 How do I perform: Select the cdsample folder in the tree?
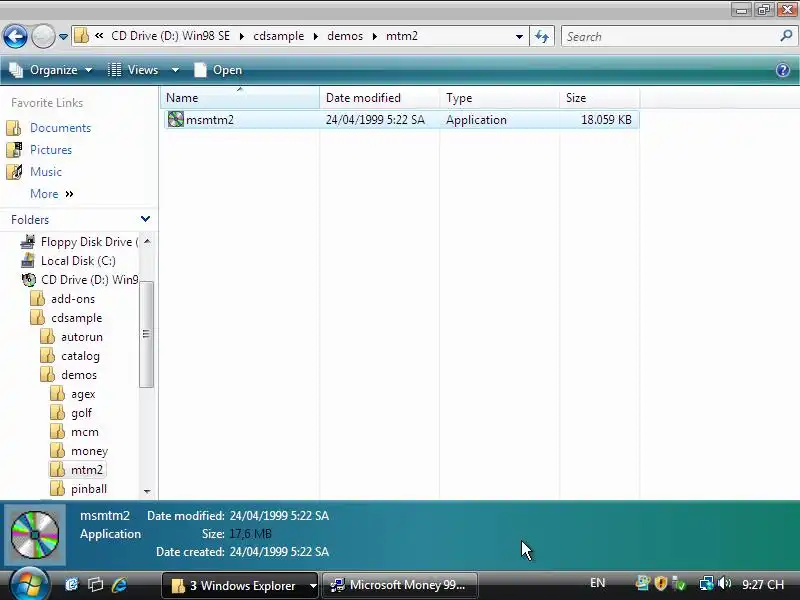[77, 318]
